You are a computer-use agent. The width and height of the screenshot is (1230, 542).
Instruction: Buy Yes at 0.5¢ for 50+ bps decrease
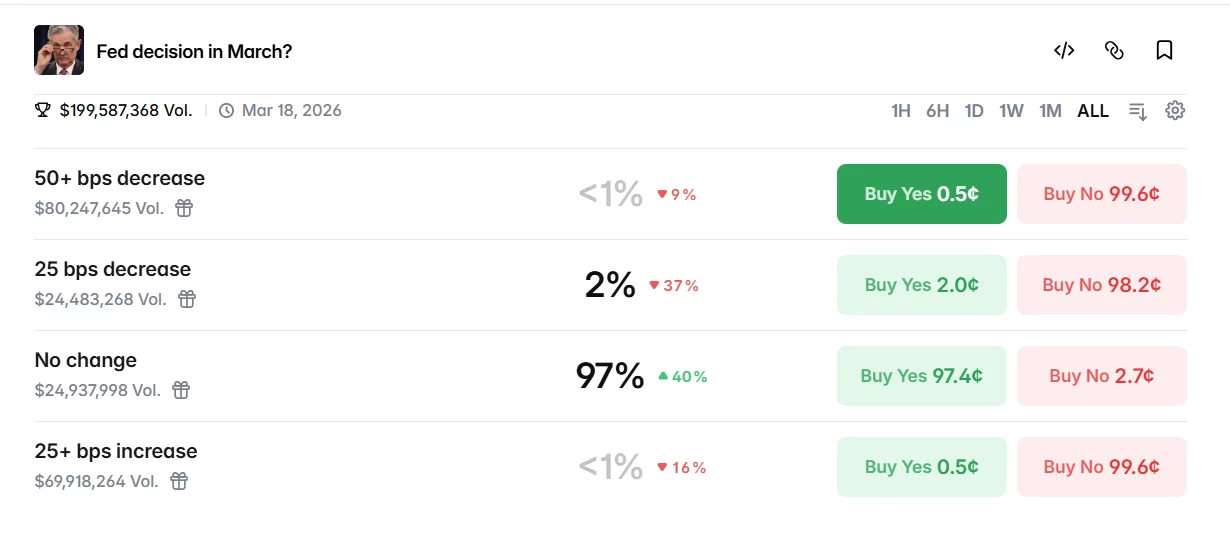921,194
